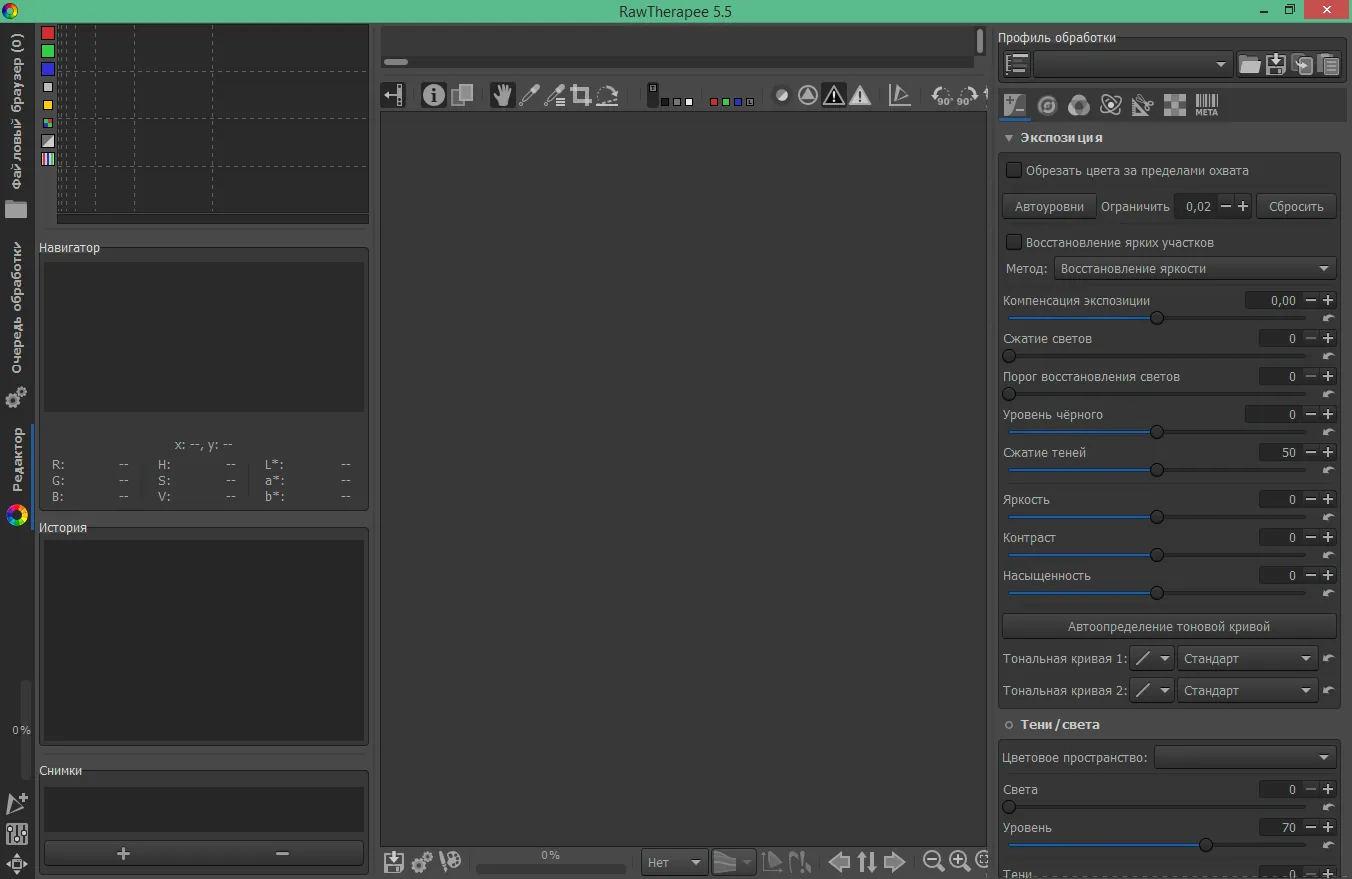This screenshot has width=1352, height=879.
Task: Click the zoom out magnifier icon
Action: pyautogui.click(x=933, y=861)
